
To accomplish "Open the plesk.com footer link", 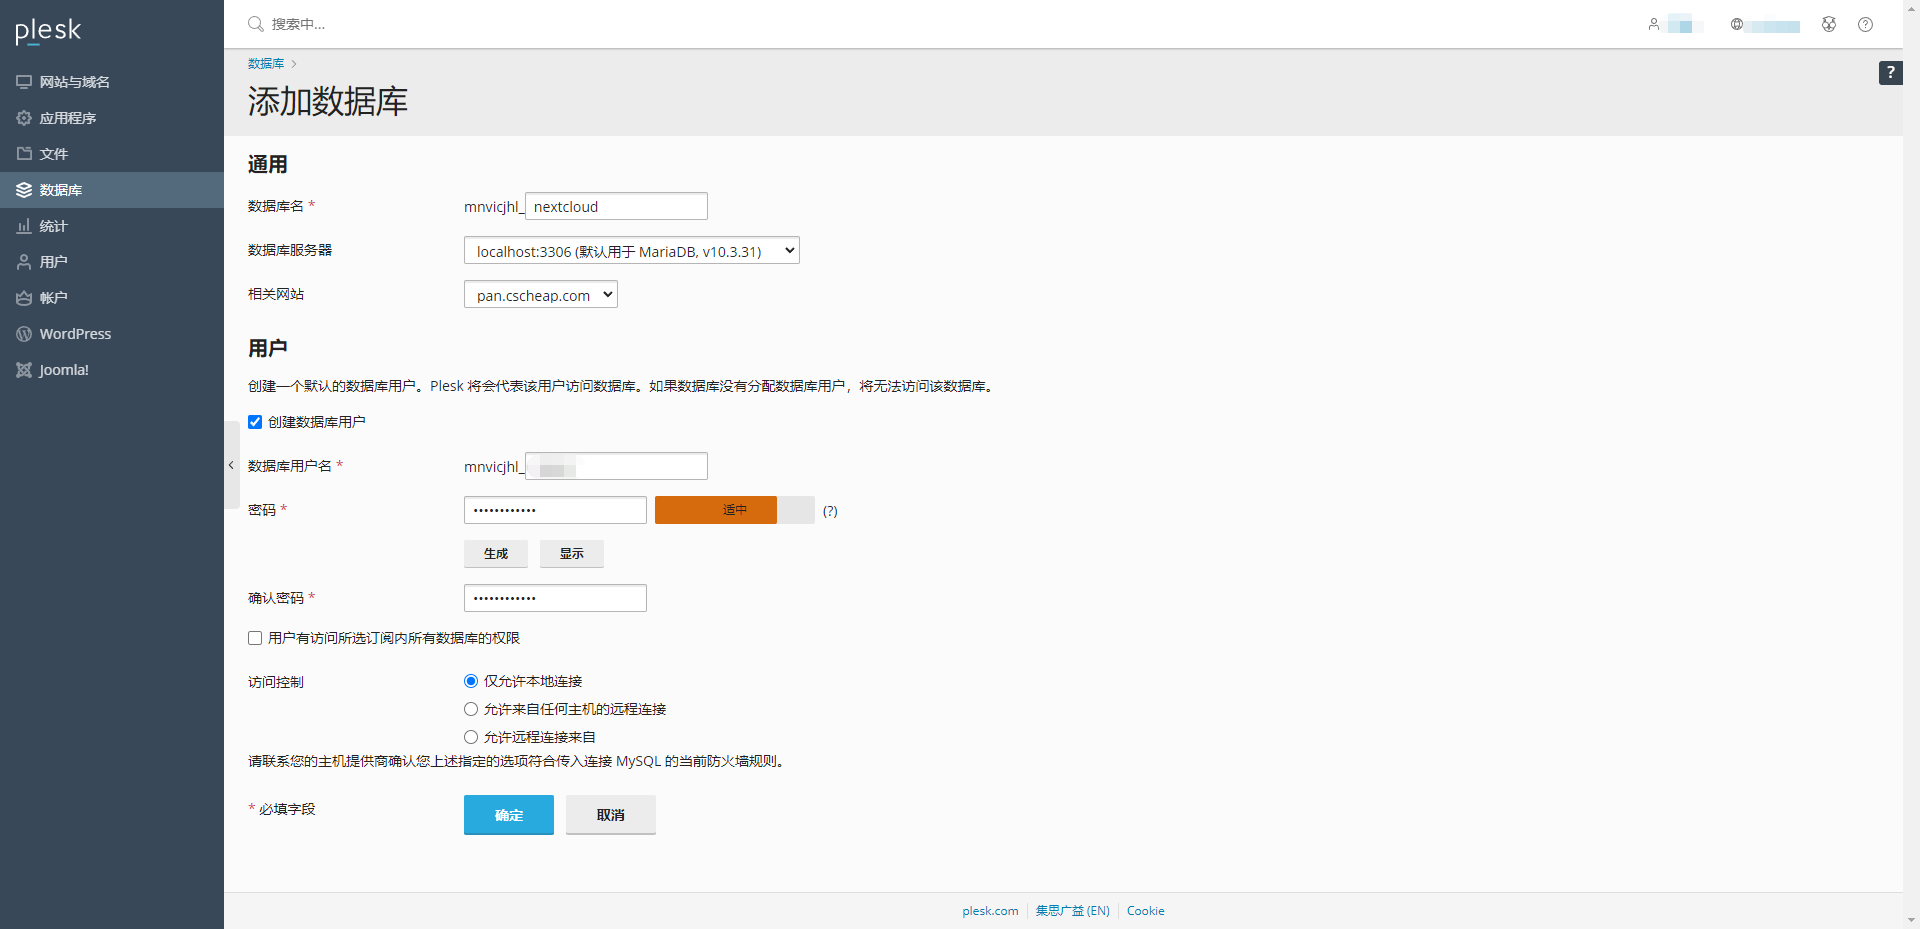I will 990,911.
